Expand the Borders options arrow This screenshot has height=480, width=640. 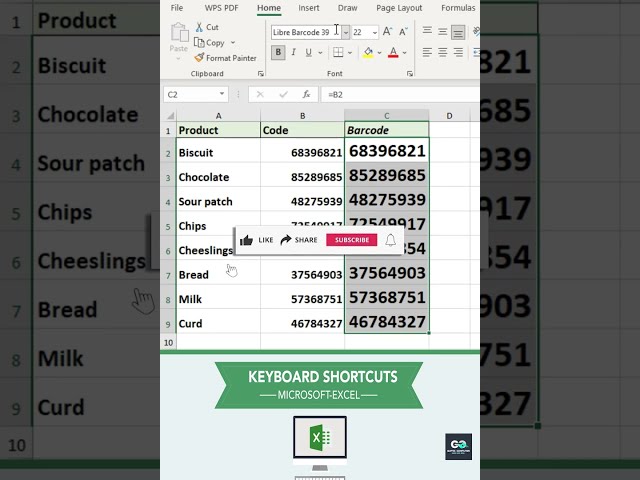pos(350,52)
